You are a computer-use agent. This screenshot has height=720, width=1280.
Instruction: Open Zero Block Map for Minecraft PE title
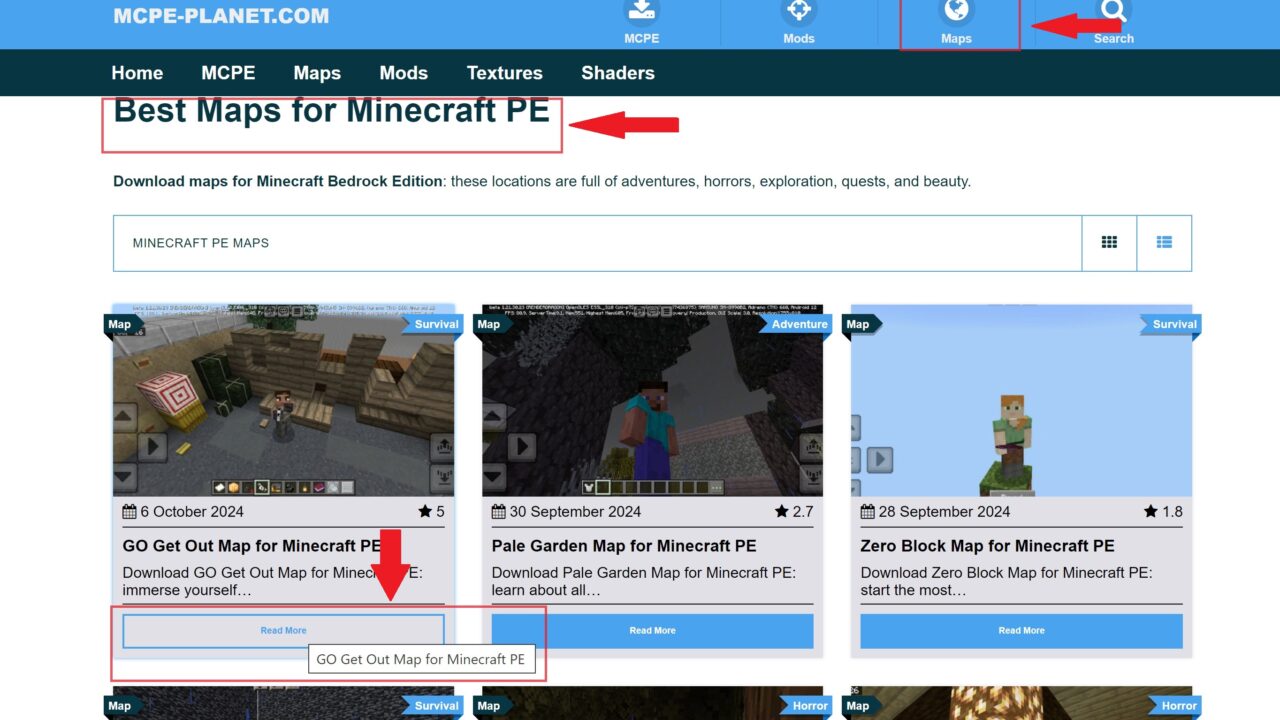click(x=988, y=546)
